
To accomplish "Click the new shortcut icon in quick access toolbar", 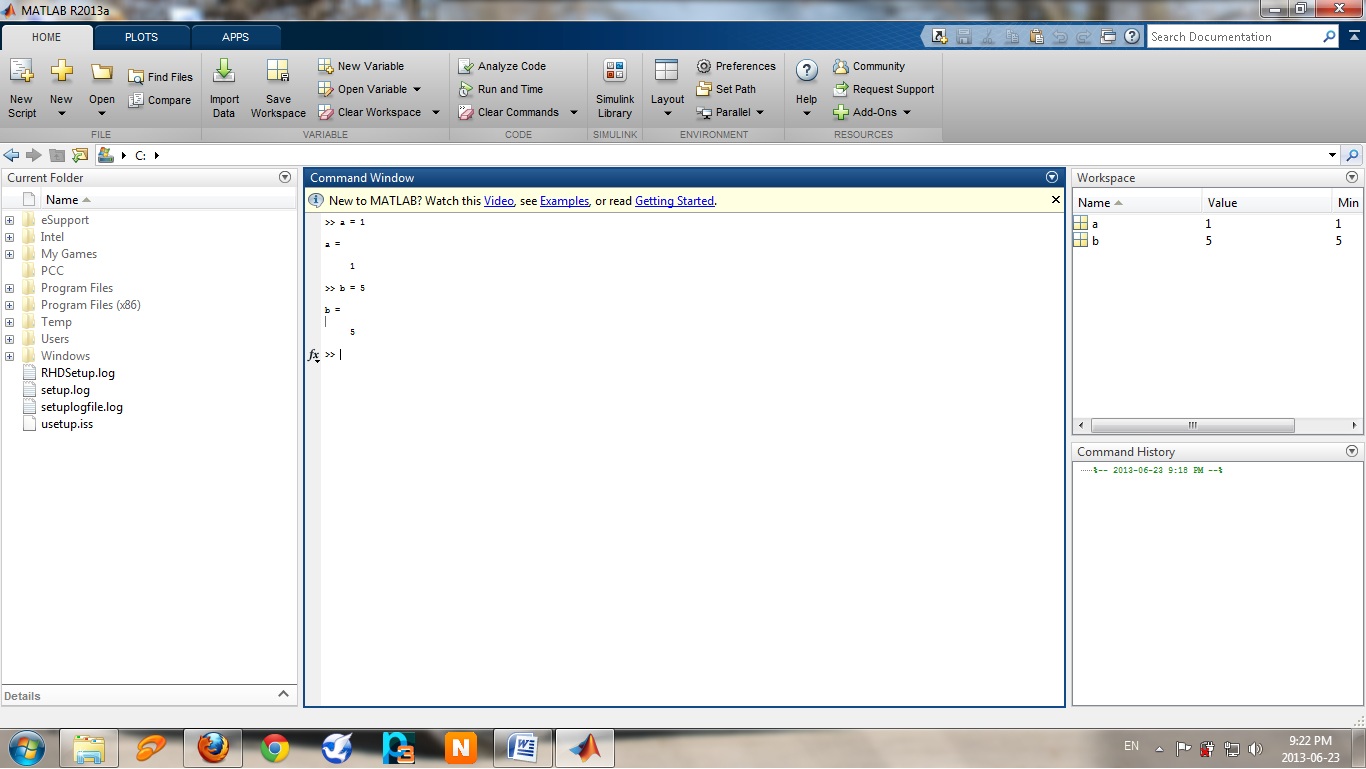I will pyautogui.click(x=939, y=36).
